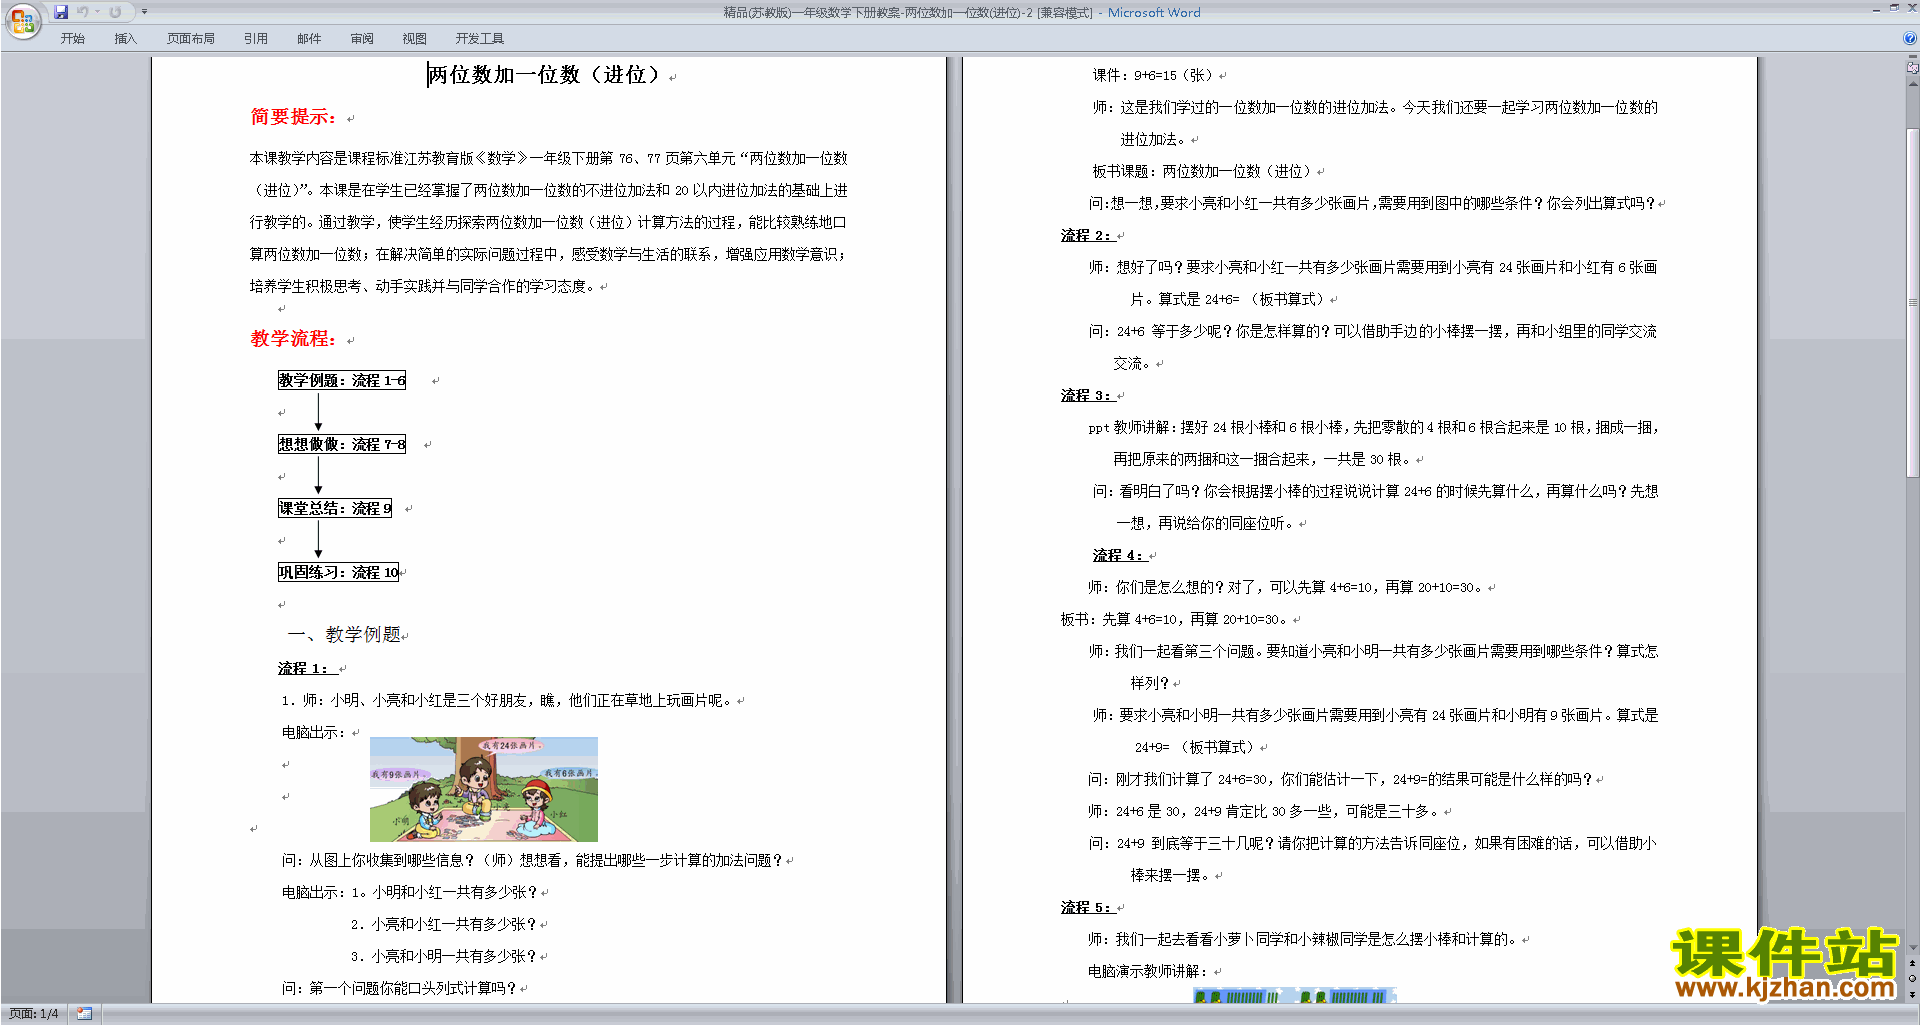This screenshot has height=1025, width=1920.
Task: Open the 插入 ribbon tab
Action: 125,38
